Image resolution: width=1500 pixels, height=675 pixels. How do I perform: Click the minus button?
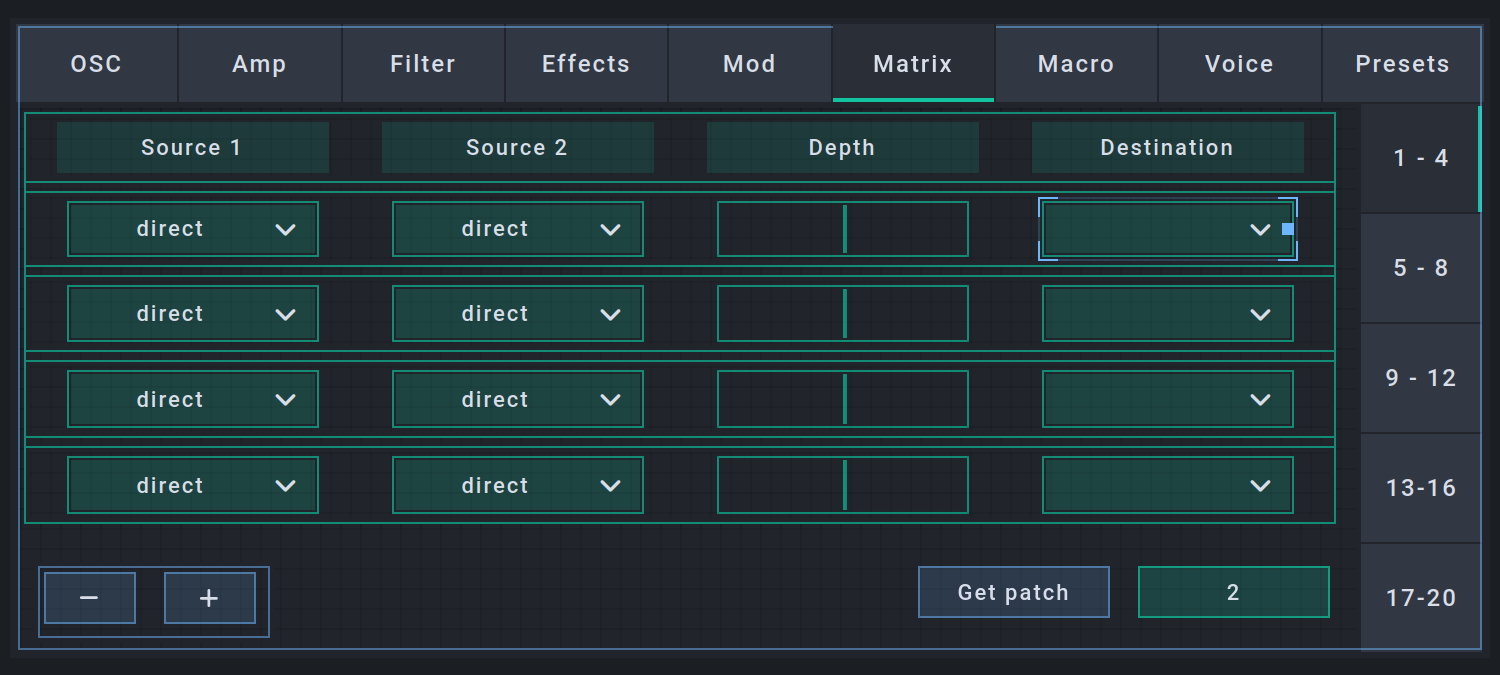pos(89,598)
